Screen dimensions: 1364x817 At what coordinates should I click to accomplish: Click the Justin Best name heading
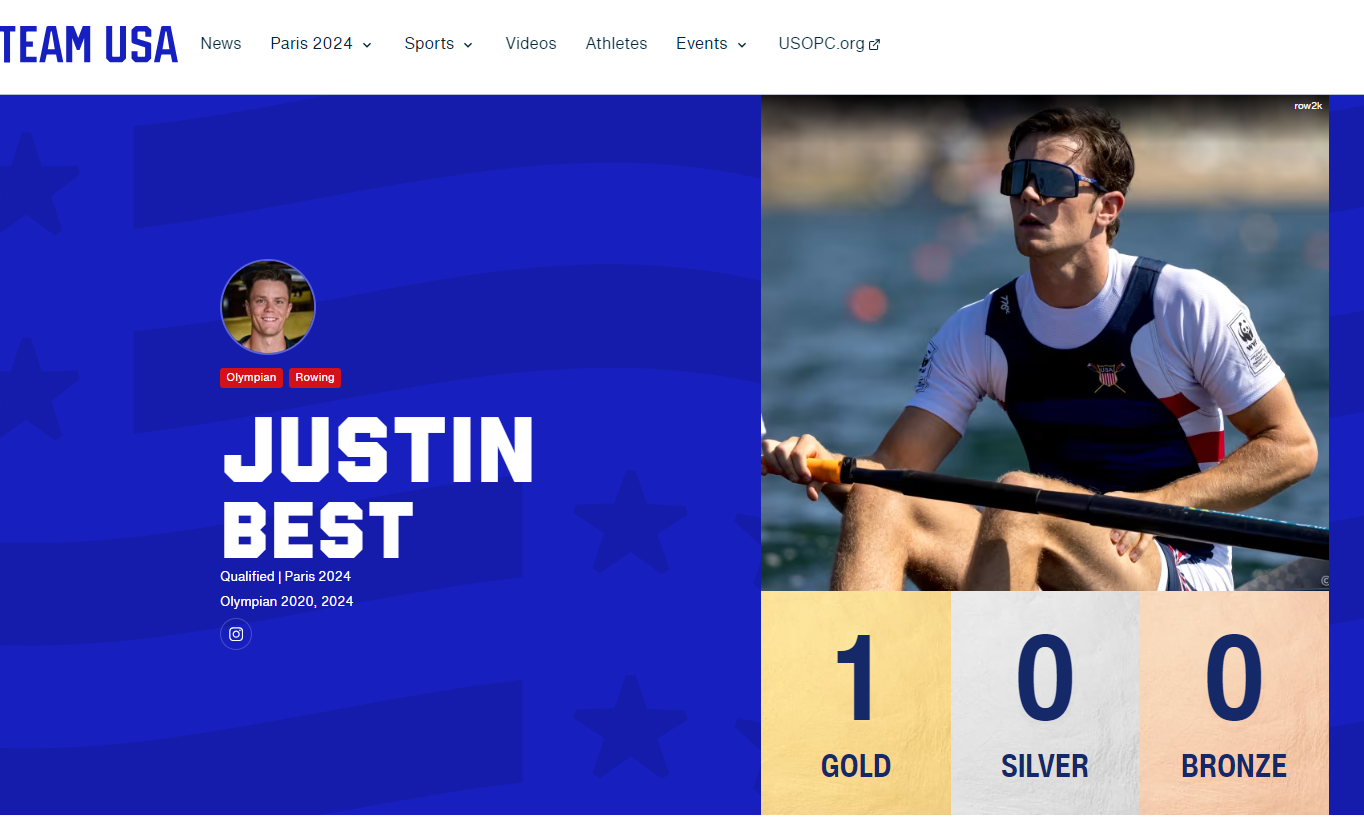click(378, 487)
